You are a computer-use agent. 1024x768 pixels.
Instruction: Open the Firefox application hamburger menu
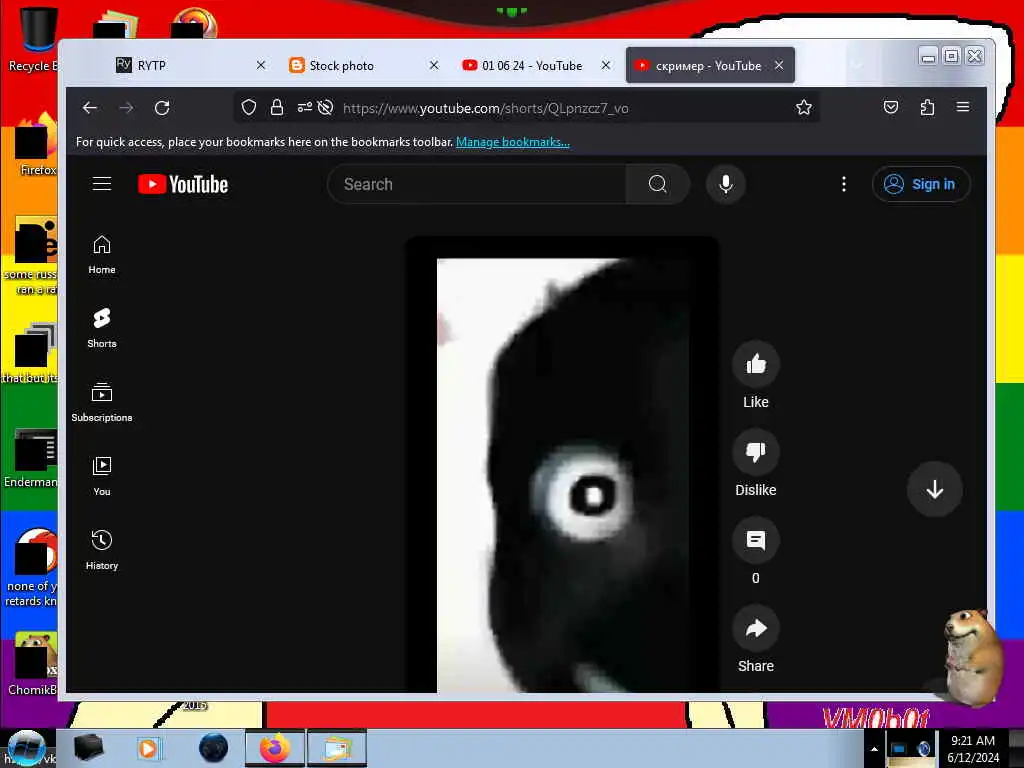coord(963,107)
